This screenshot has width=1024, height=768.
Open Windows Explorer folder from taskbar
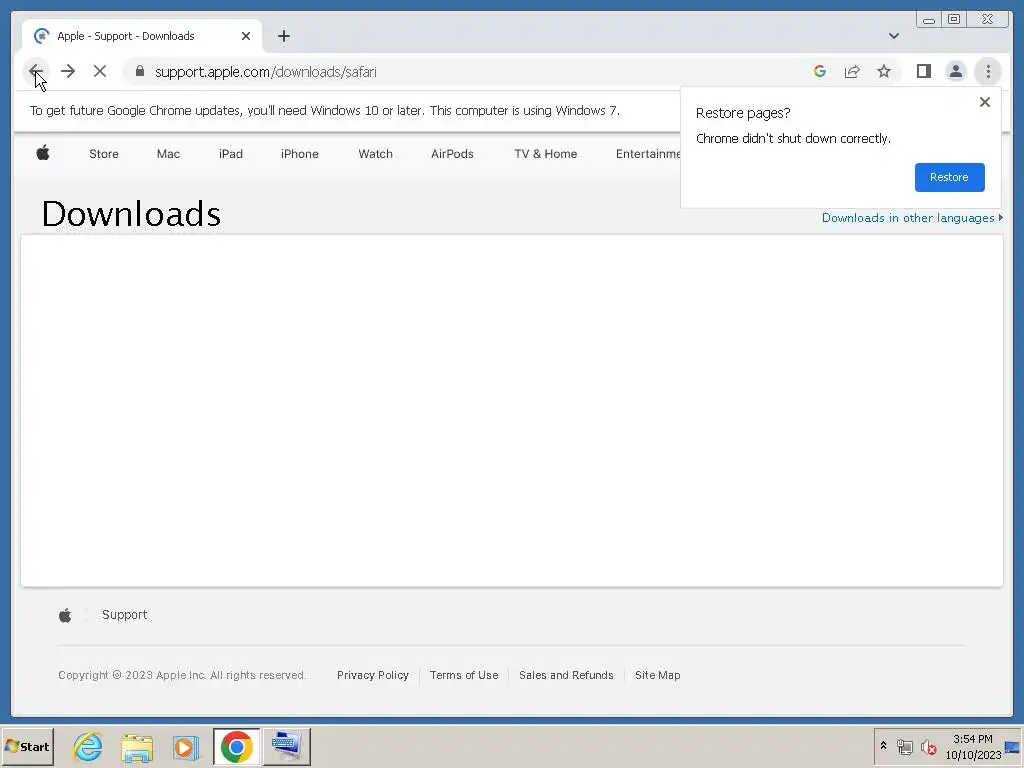[x=137, y=746]
